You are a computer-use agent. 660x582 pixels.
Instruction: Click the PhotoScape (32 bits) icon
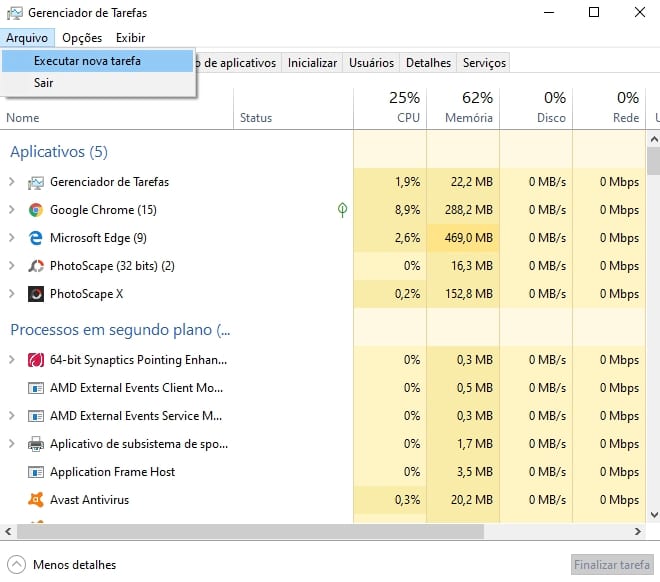(36, 266)
